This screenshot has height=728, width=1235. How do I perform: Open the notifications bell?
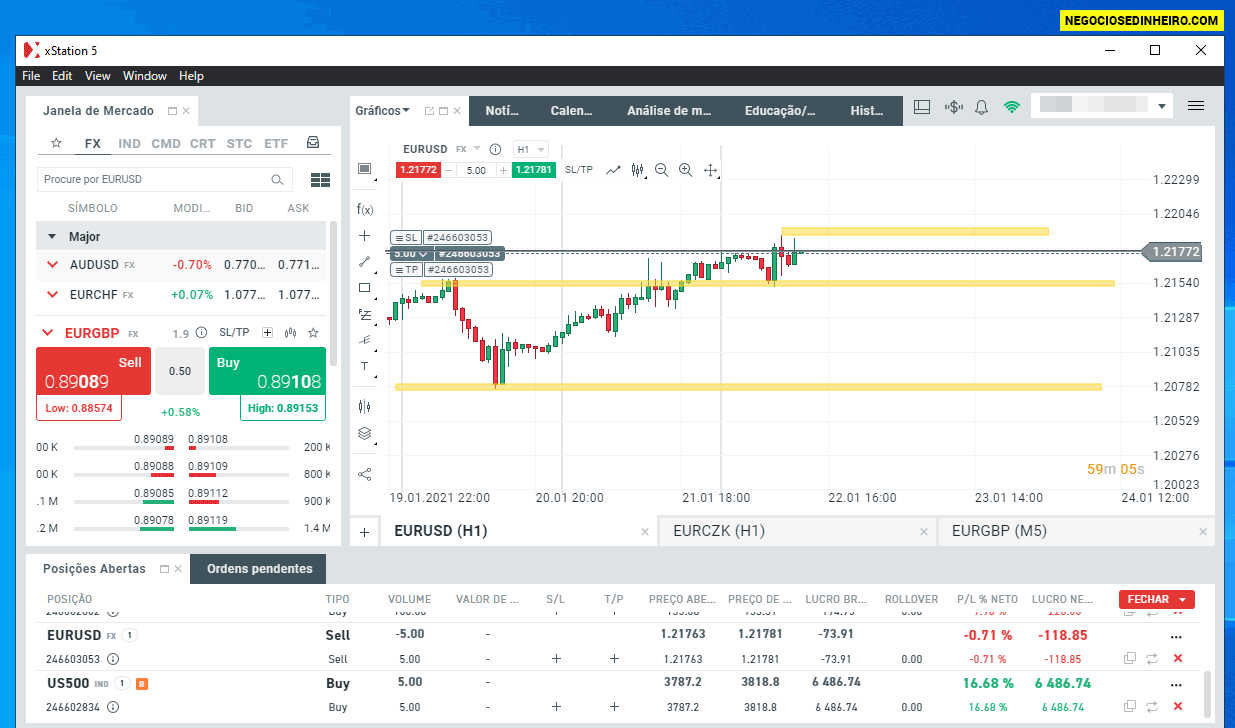pos(981,105)
